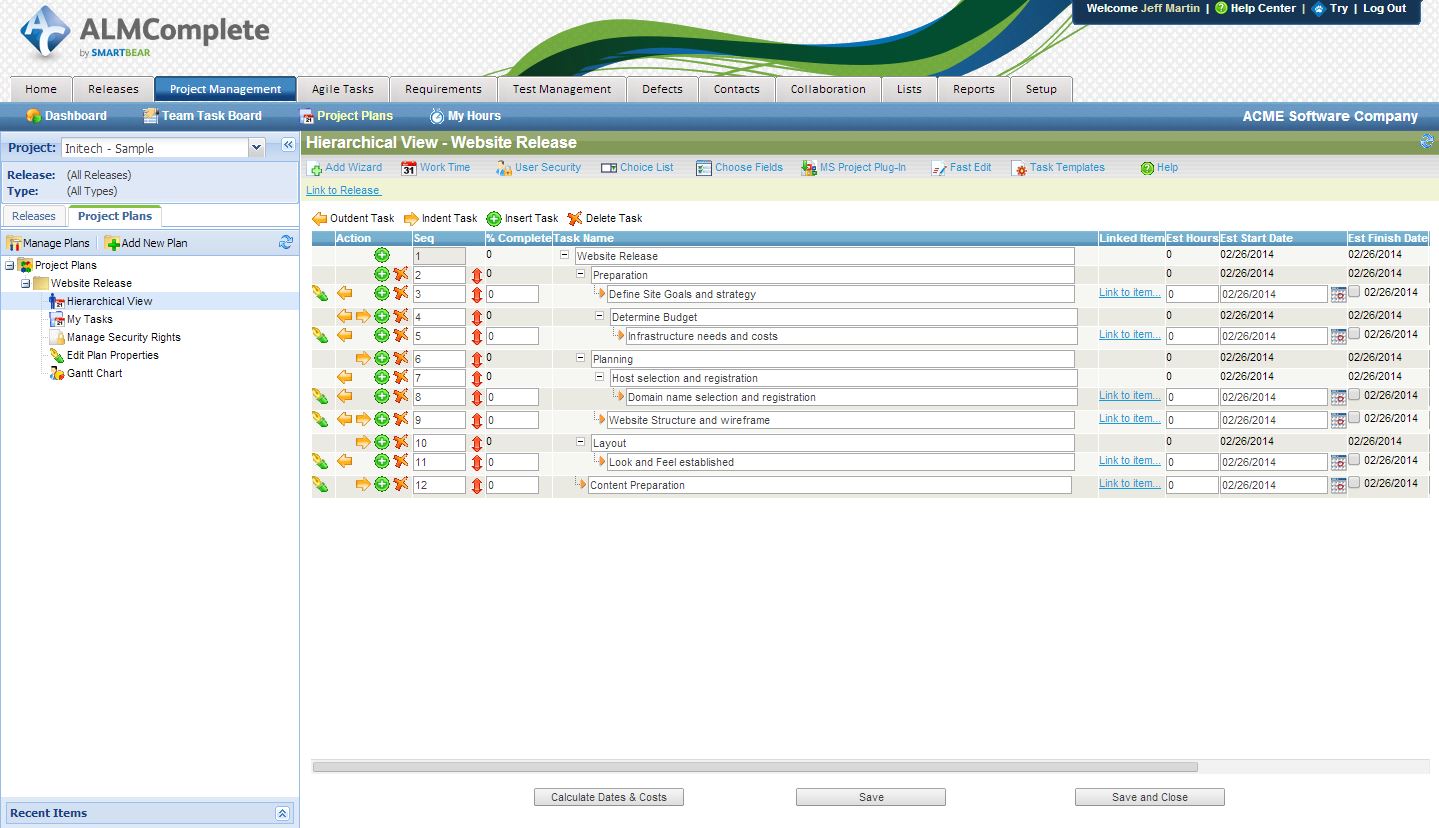Edit task row 3 using pencil icon
The width and height of the screenshot is (1439, 828).
tap(320, 293)
